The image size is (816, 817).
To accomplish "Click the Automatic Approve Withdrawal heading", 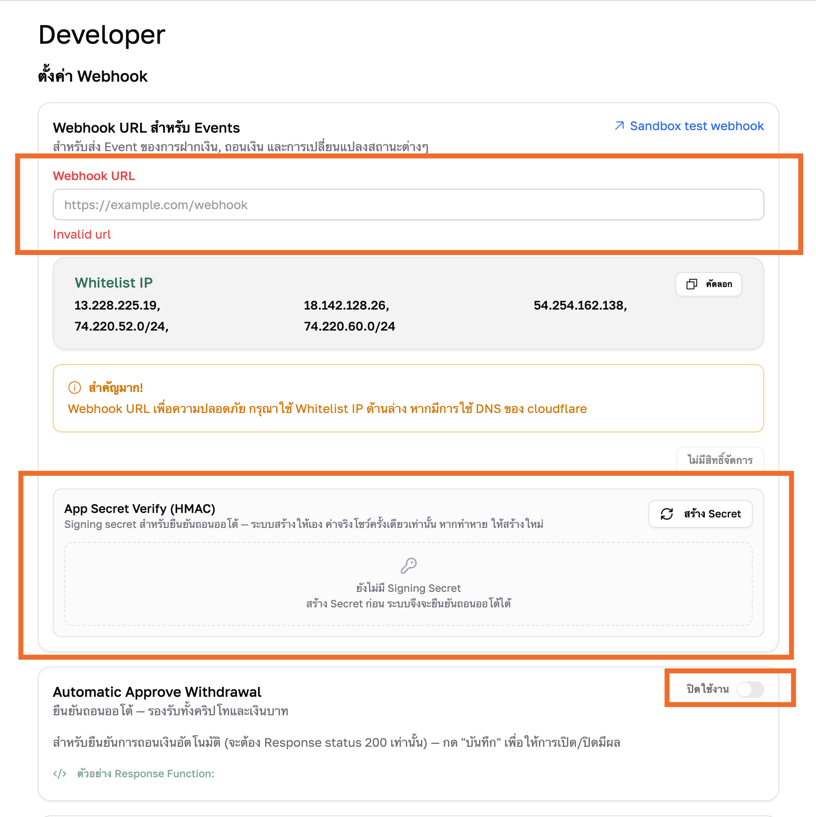I will [x=157, y=692].
